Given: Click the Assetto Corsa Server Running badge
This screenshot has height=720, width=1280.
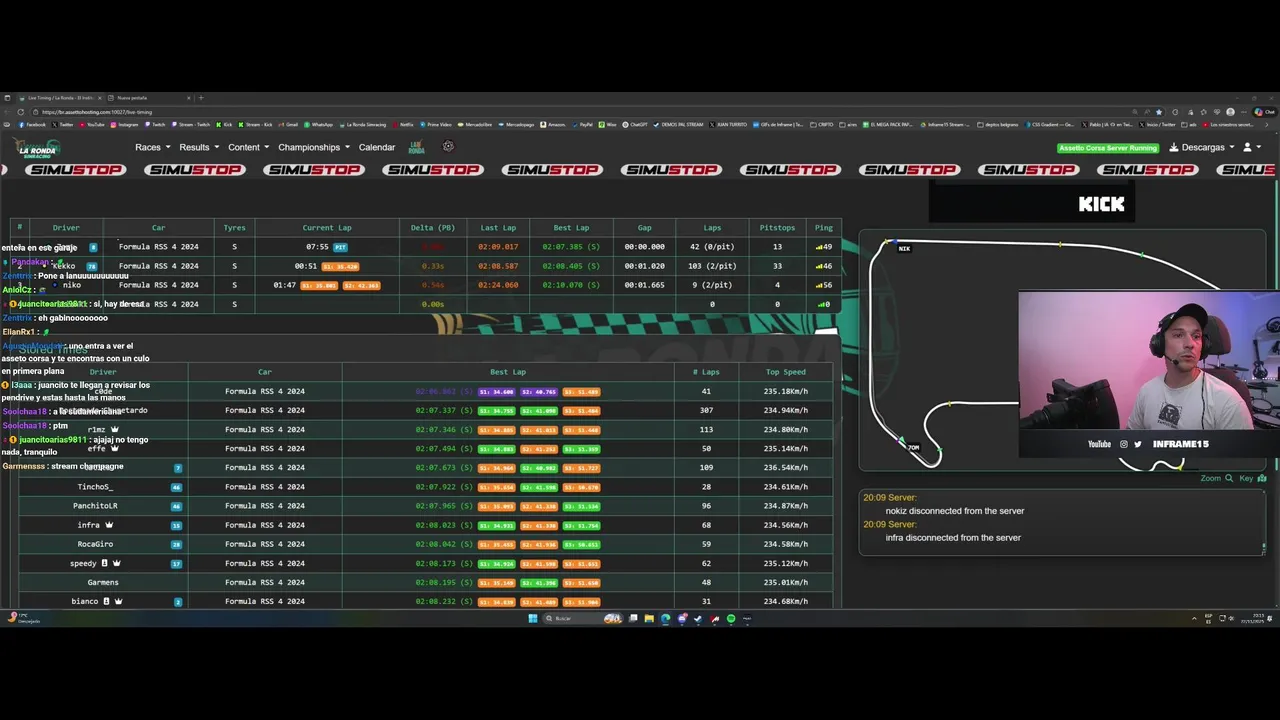Looking at the screenshot, I should click(1108, 148).
